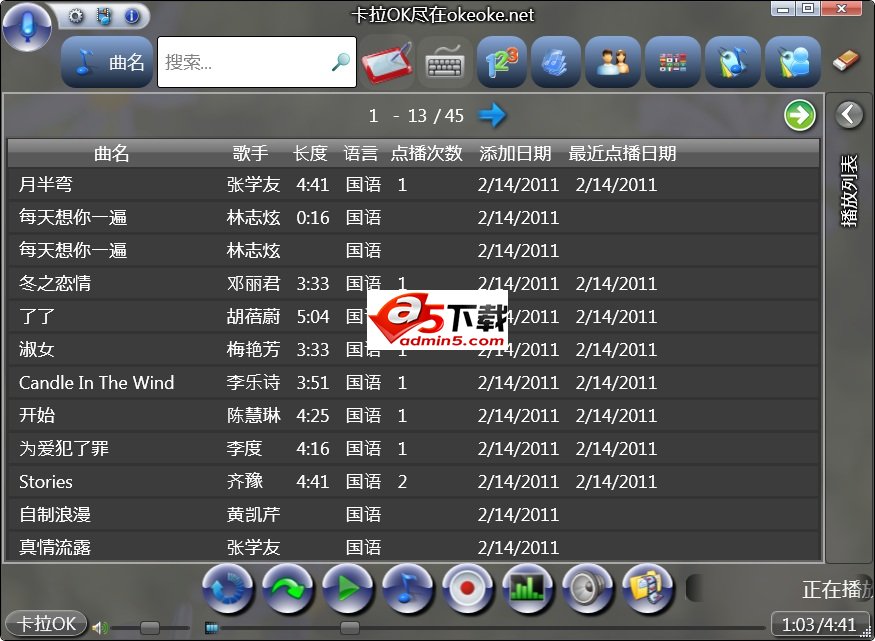The height and width of the screenshot is (641, 875).
Task: Click the green play button
Action: 348,589
